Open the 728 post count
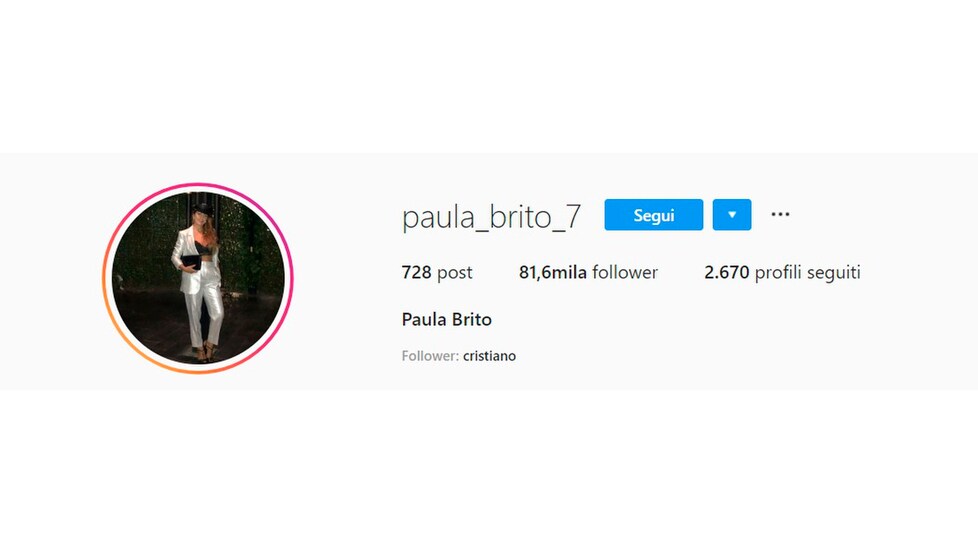Viewport: 978px width, 544px height. tap(437, 272)
